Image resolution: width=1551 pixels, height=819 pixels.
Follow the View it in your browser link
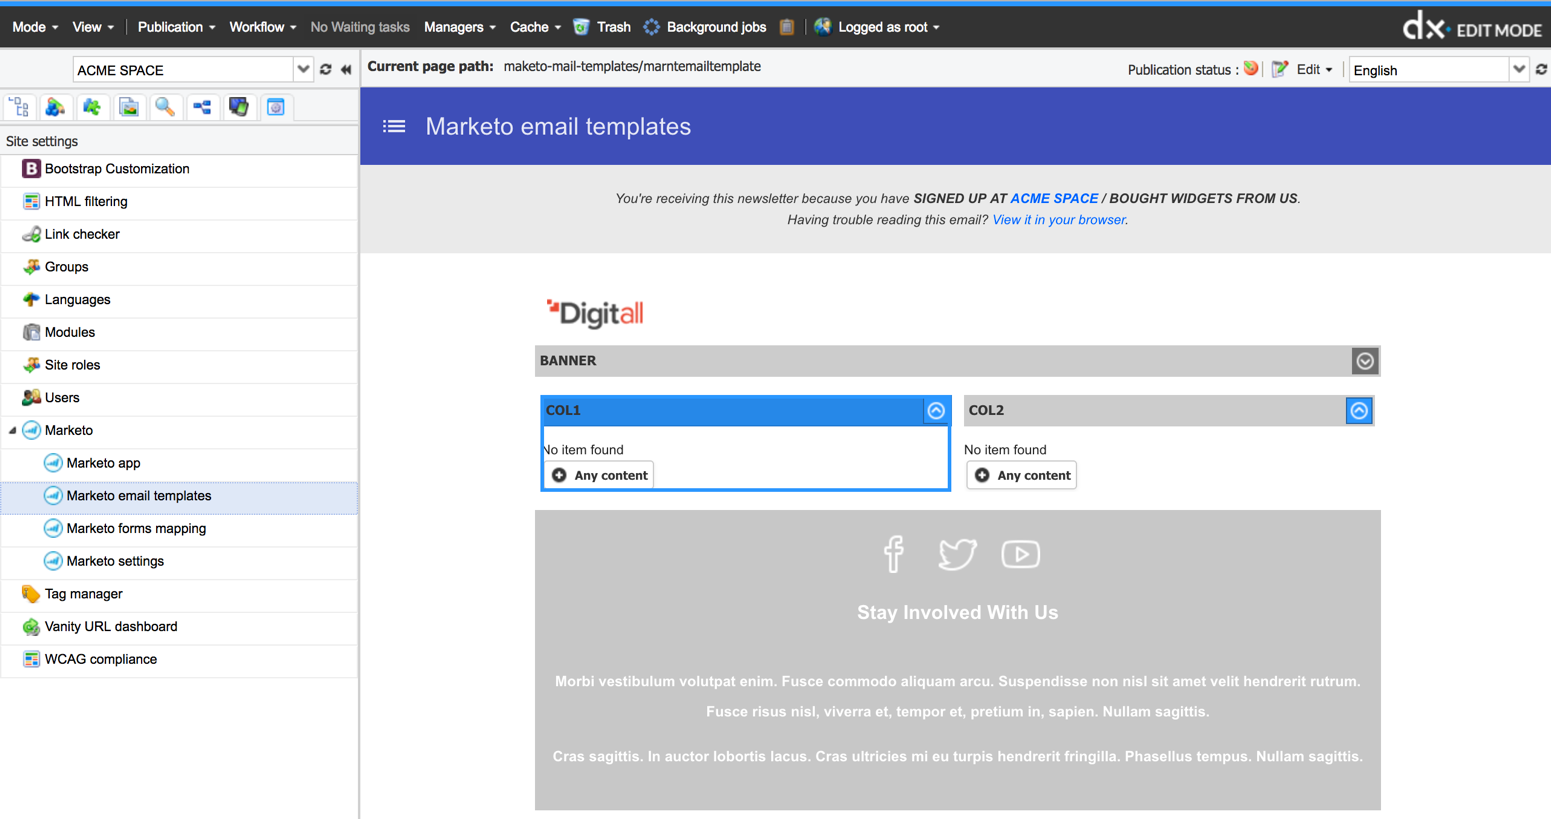coord(1058,220)
